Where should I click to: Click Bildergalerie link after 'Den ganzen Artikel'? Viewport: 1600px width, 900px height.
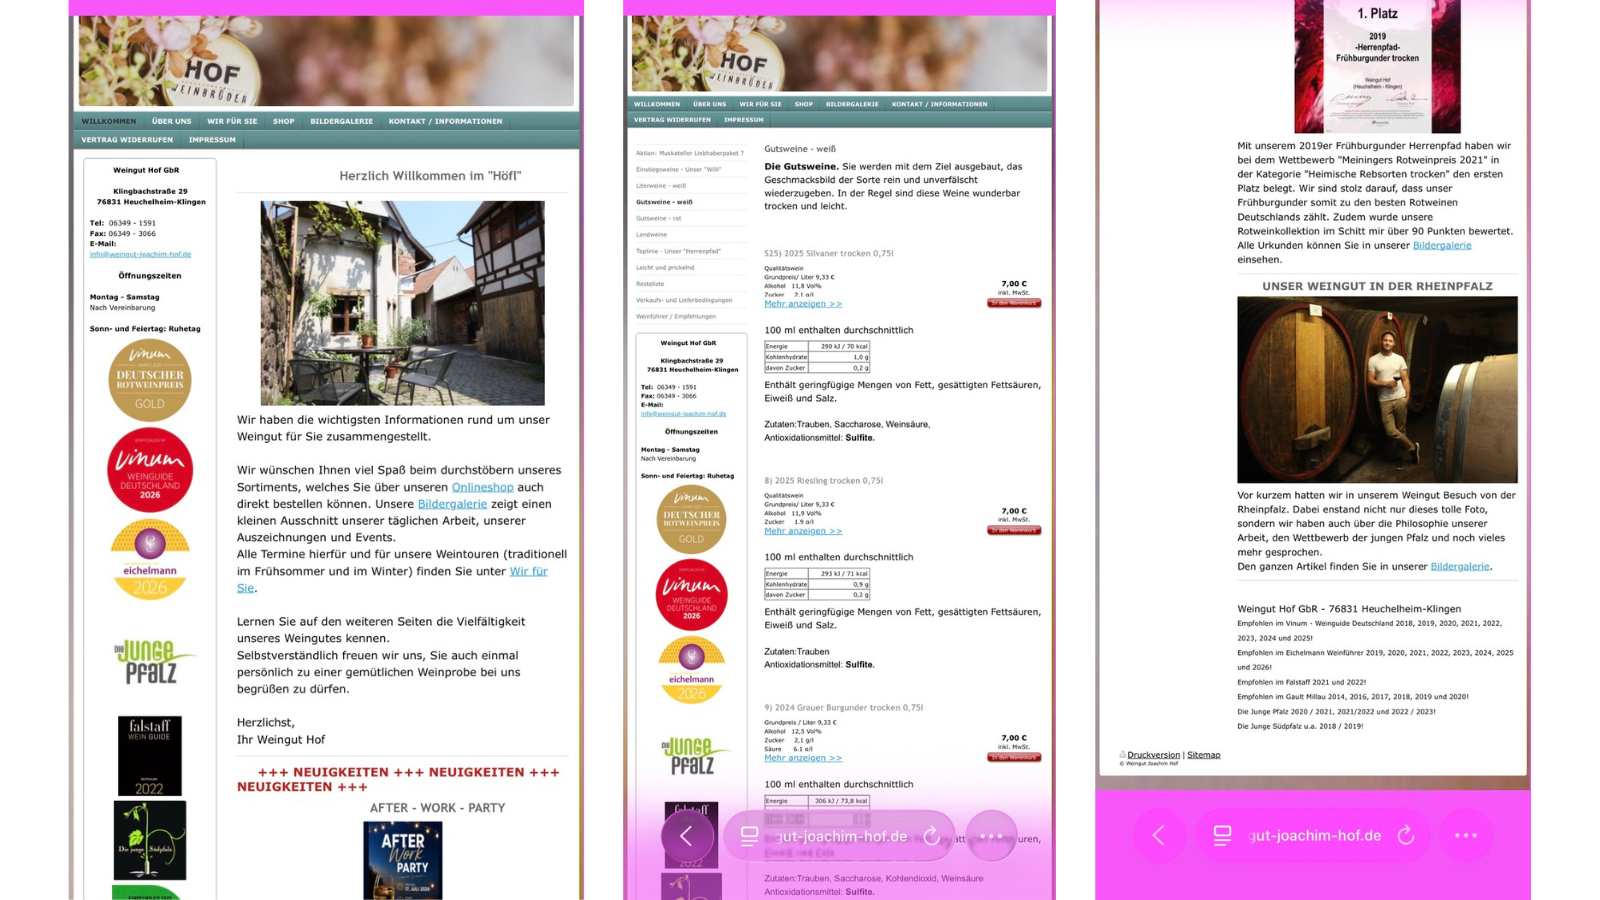tap(1460, 566)
